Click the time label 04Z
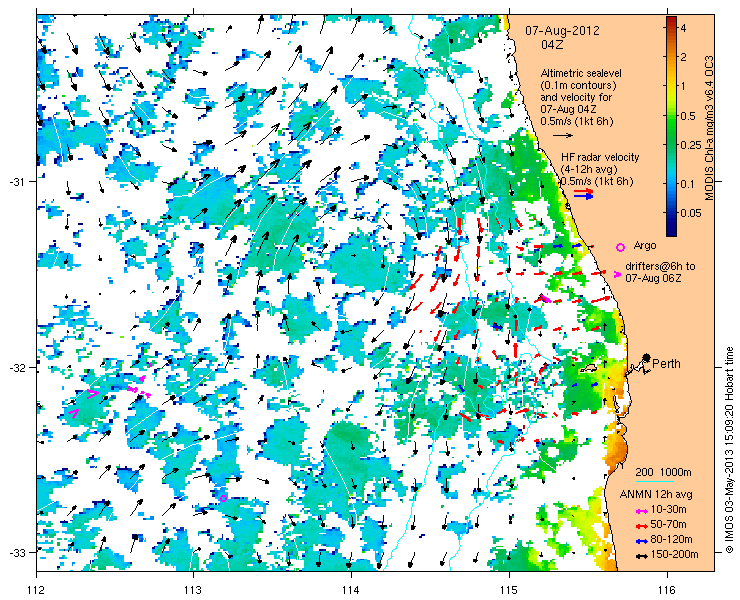The height and width of the screenshot is (600, 740). 552,45
